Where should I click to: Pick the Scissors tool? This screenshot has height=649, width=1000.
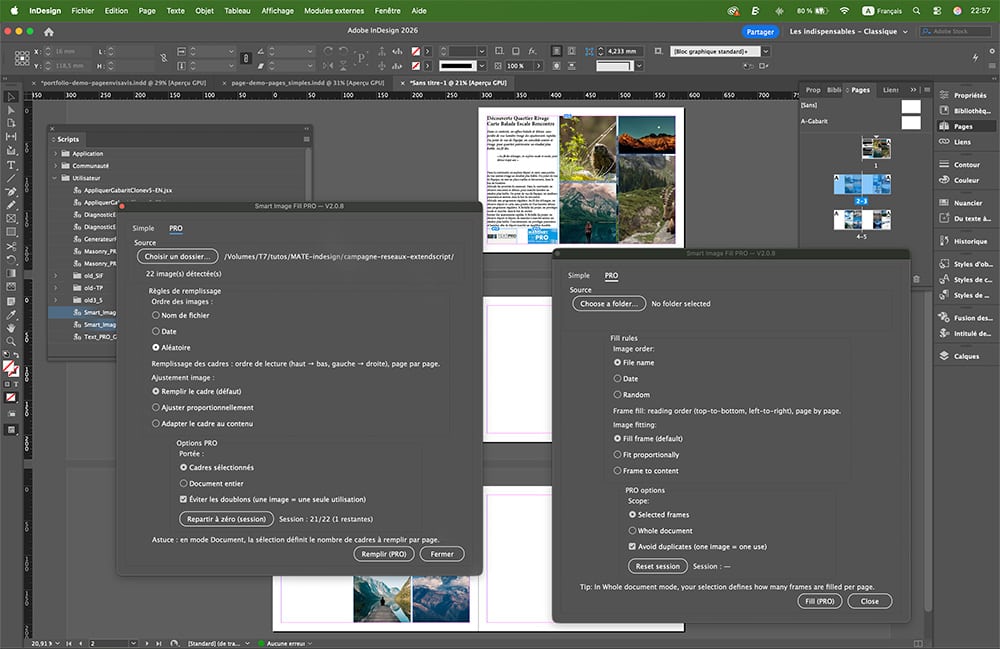[11, 245]
